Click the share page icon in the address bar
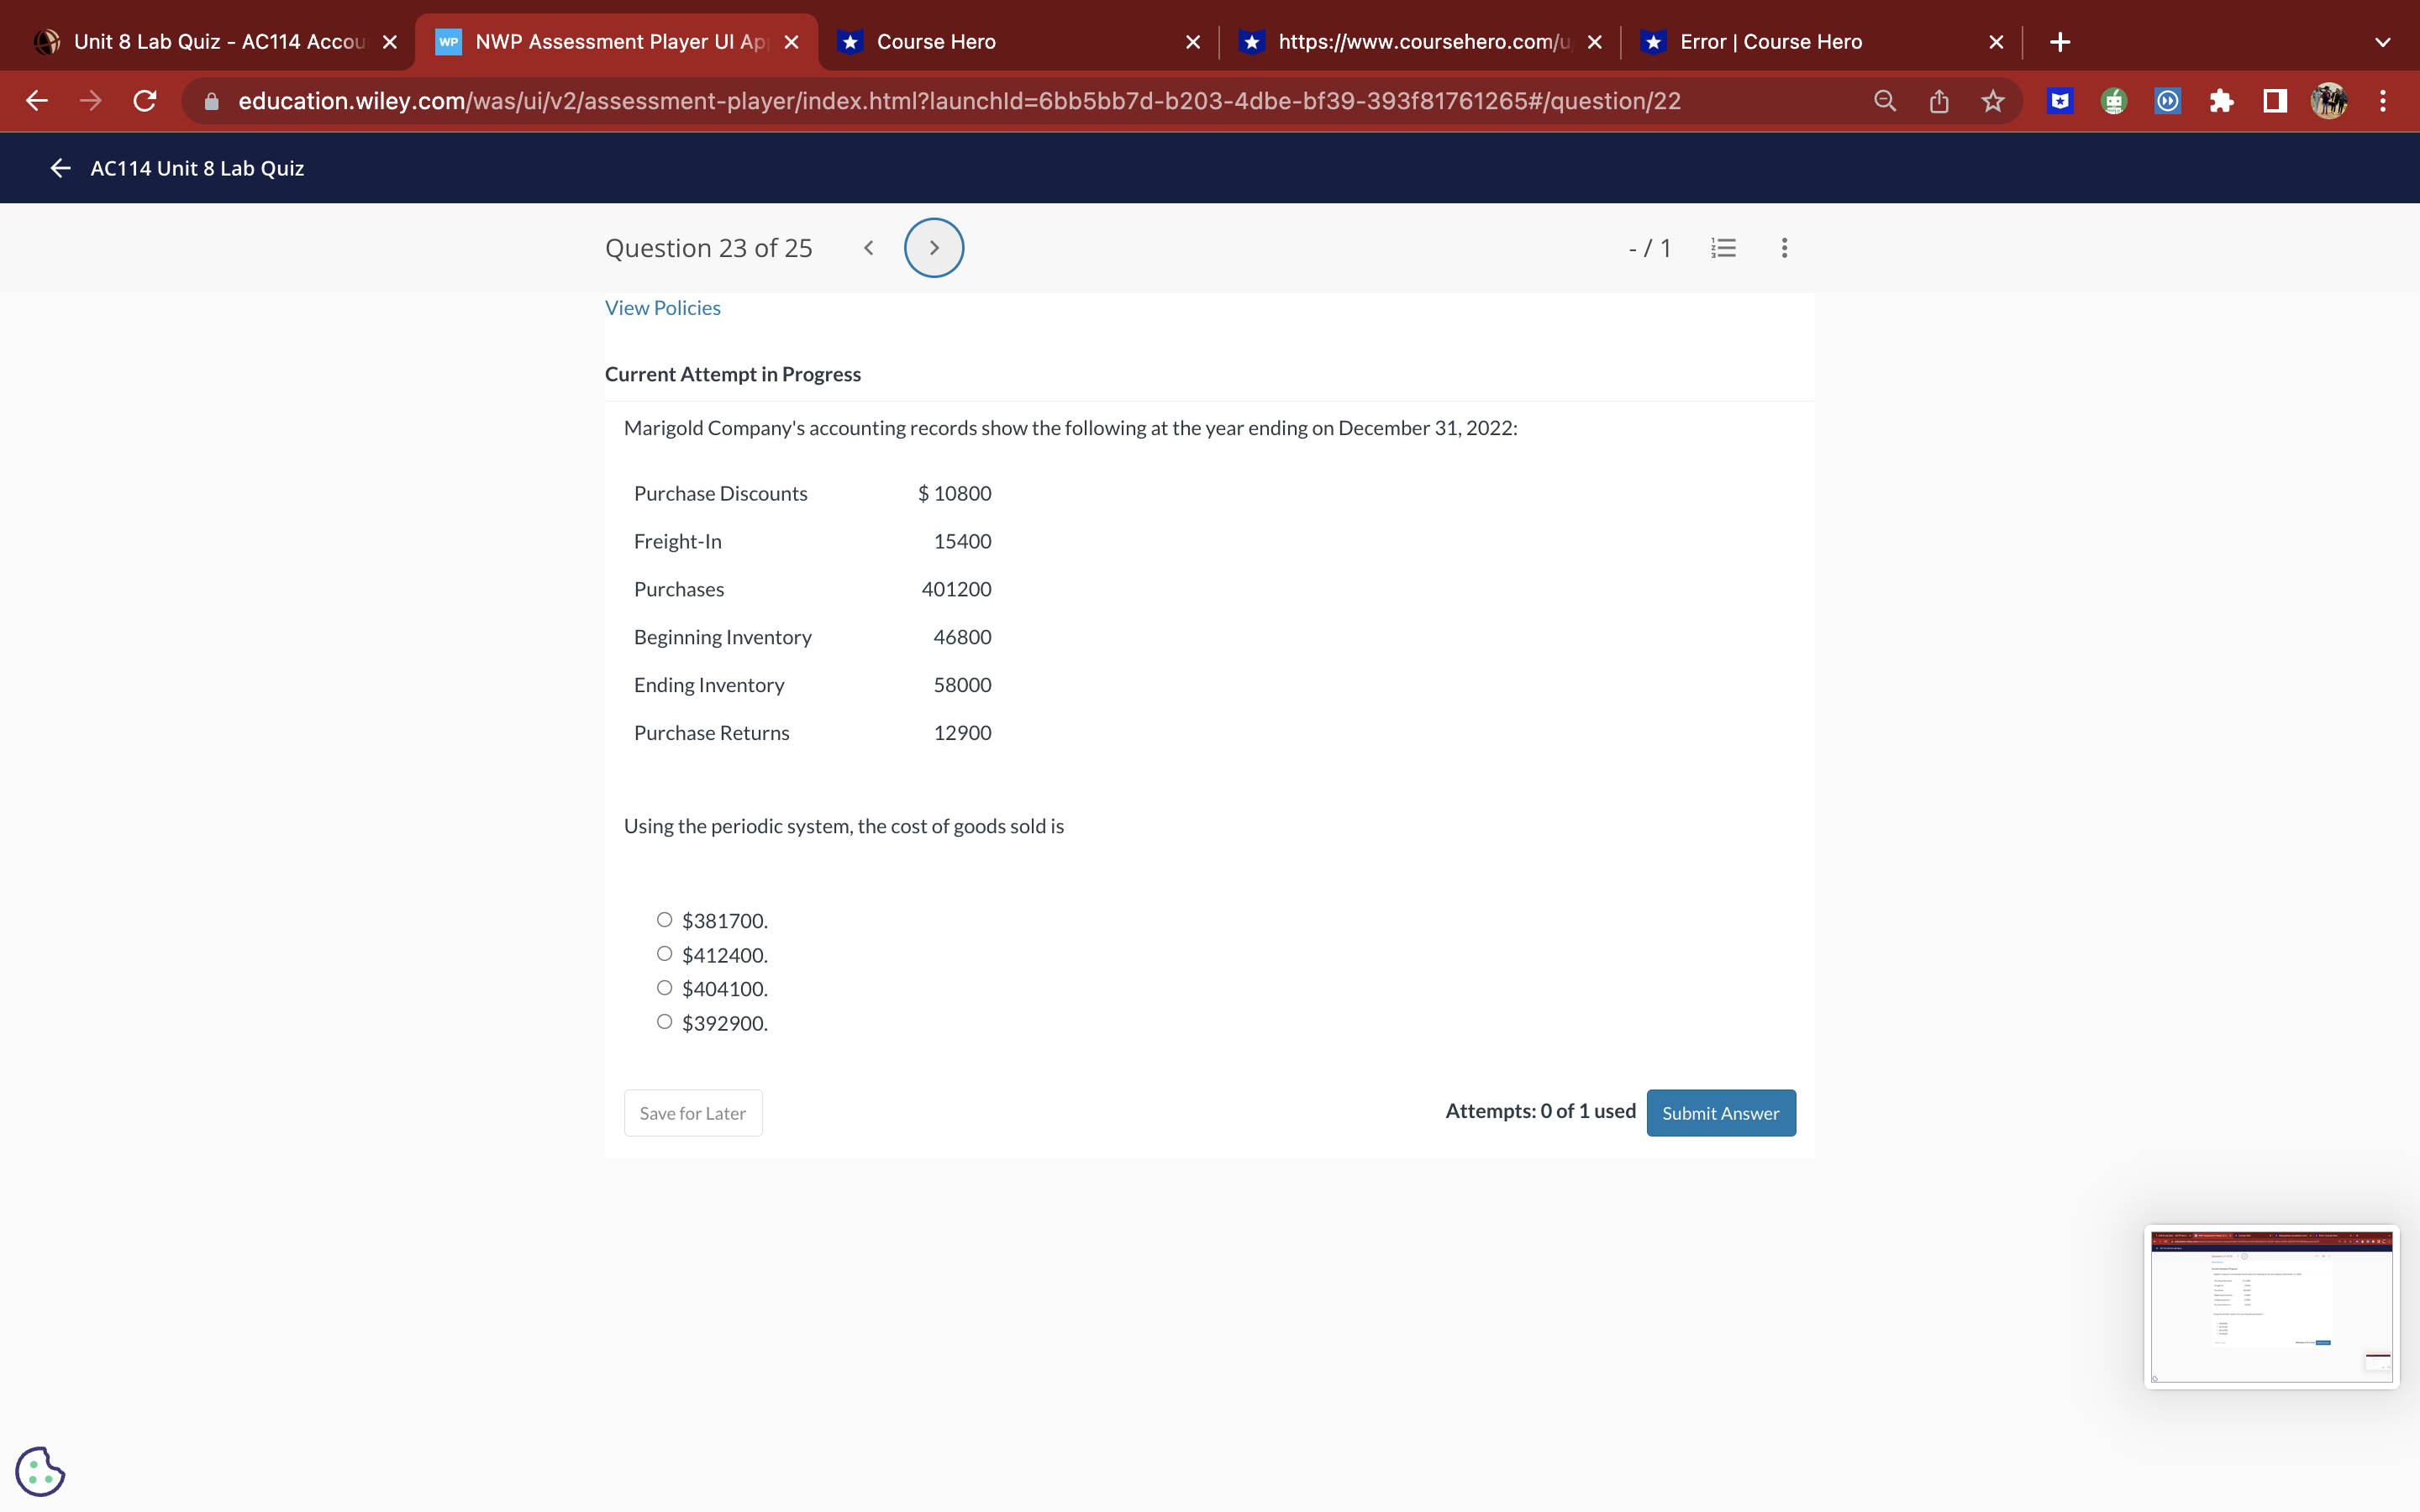 pyautogui.click(x=1939, y=101)
